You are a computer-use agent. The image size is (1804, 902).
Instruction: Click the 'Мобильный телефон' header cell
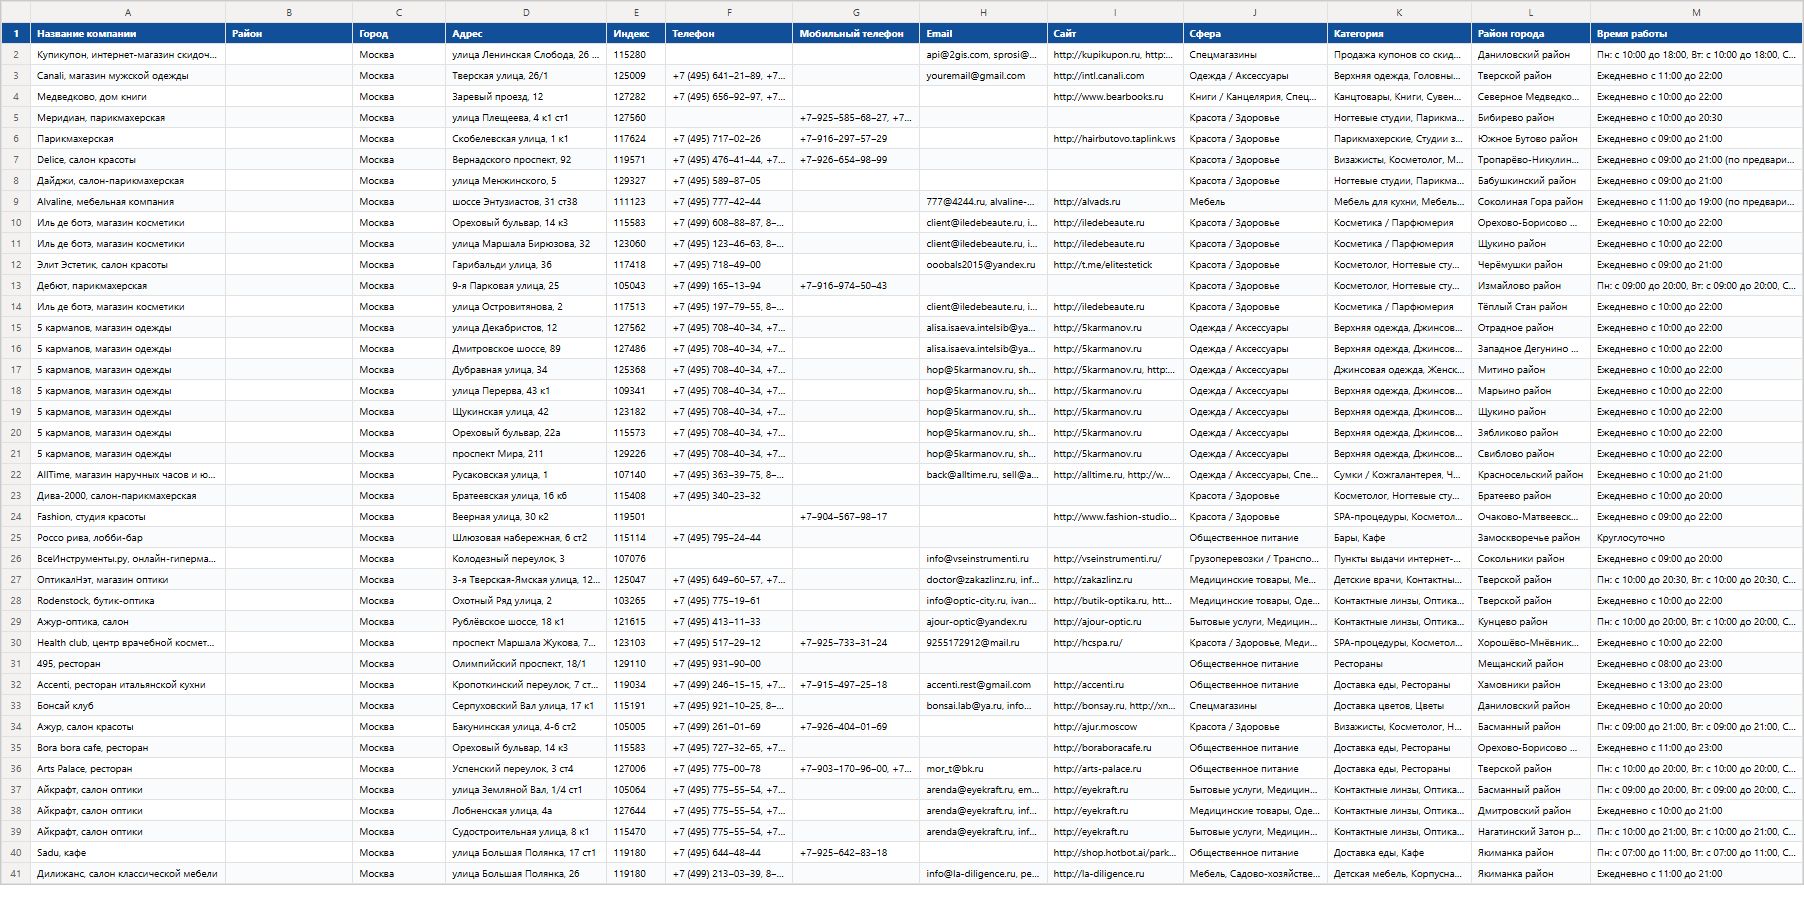[856, 34]
